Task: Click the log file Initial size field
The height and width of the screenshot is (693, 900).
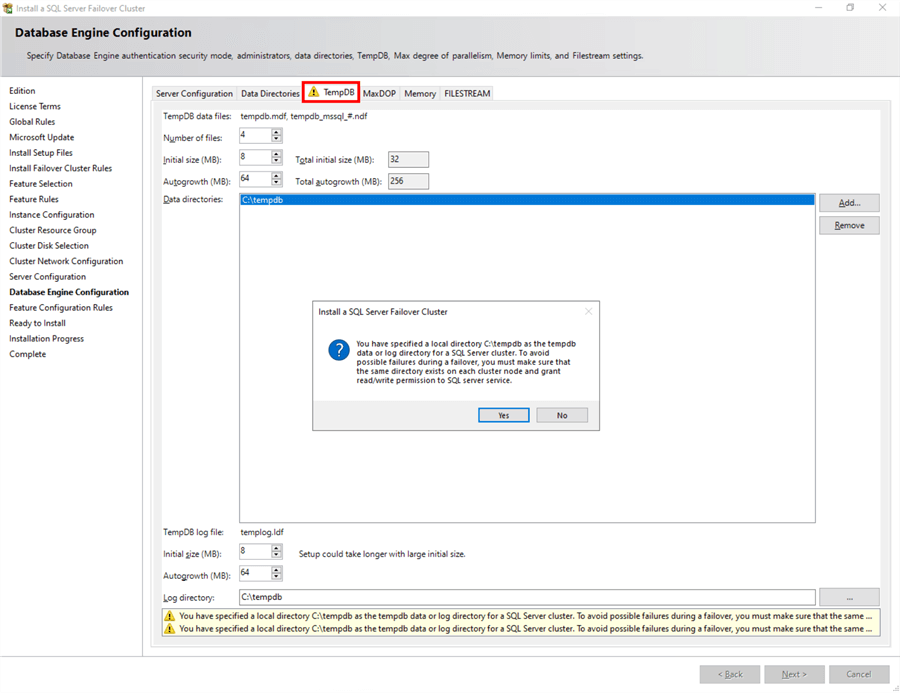Action: tap(255, 552)
